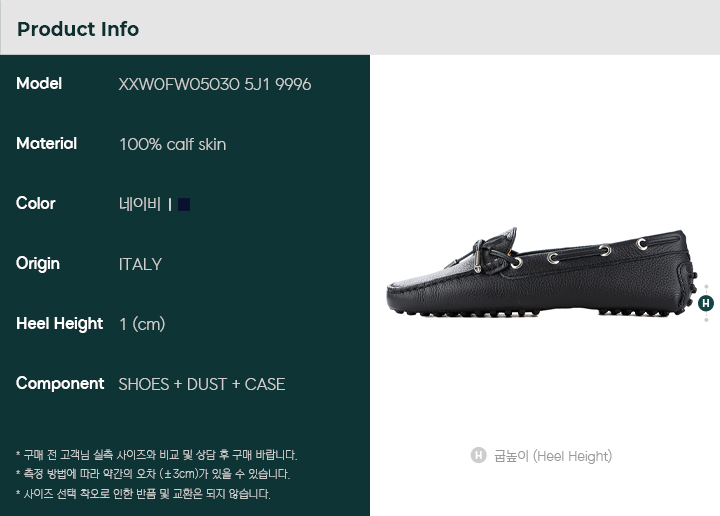Viewport: 720px width, 516px height.
Task: Select the Model label
Action: click(39, 84)
